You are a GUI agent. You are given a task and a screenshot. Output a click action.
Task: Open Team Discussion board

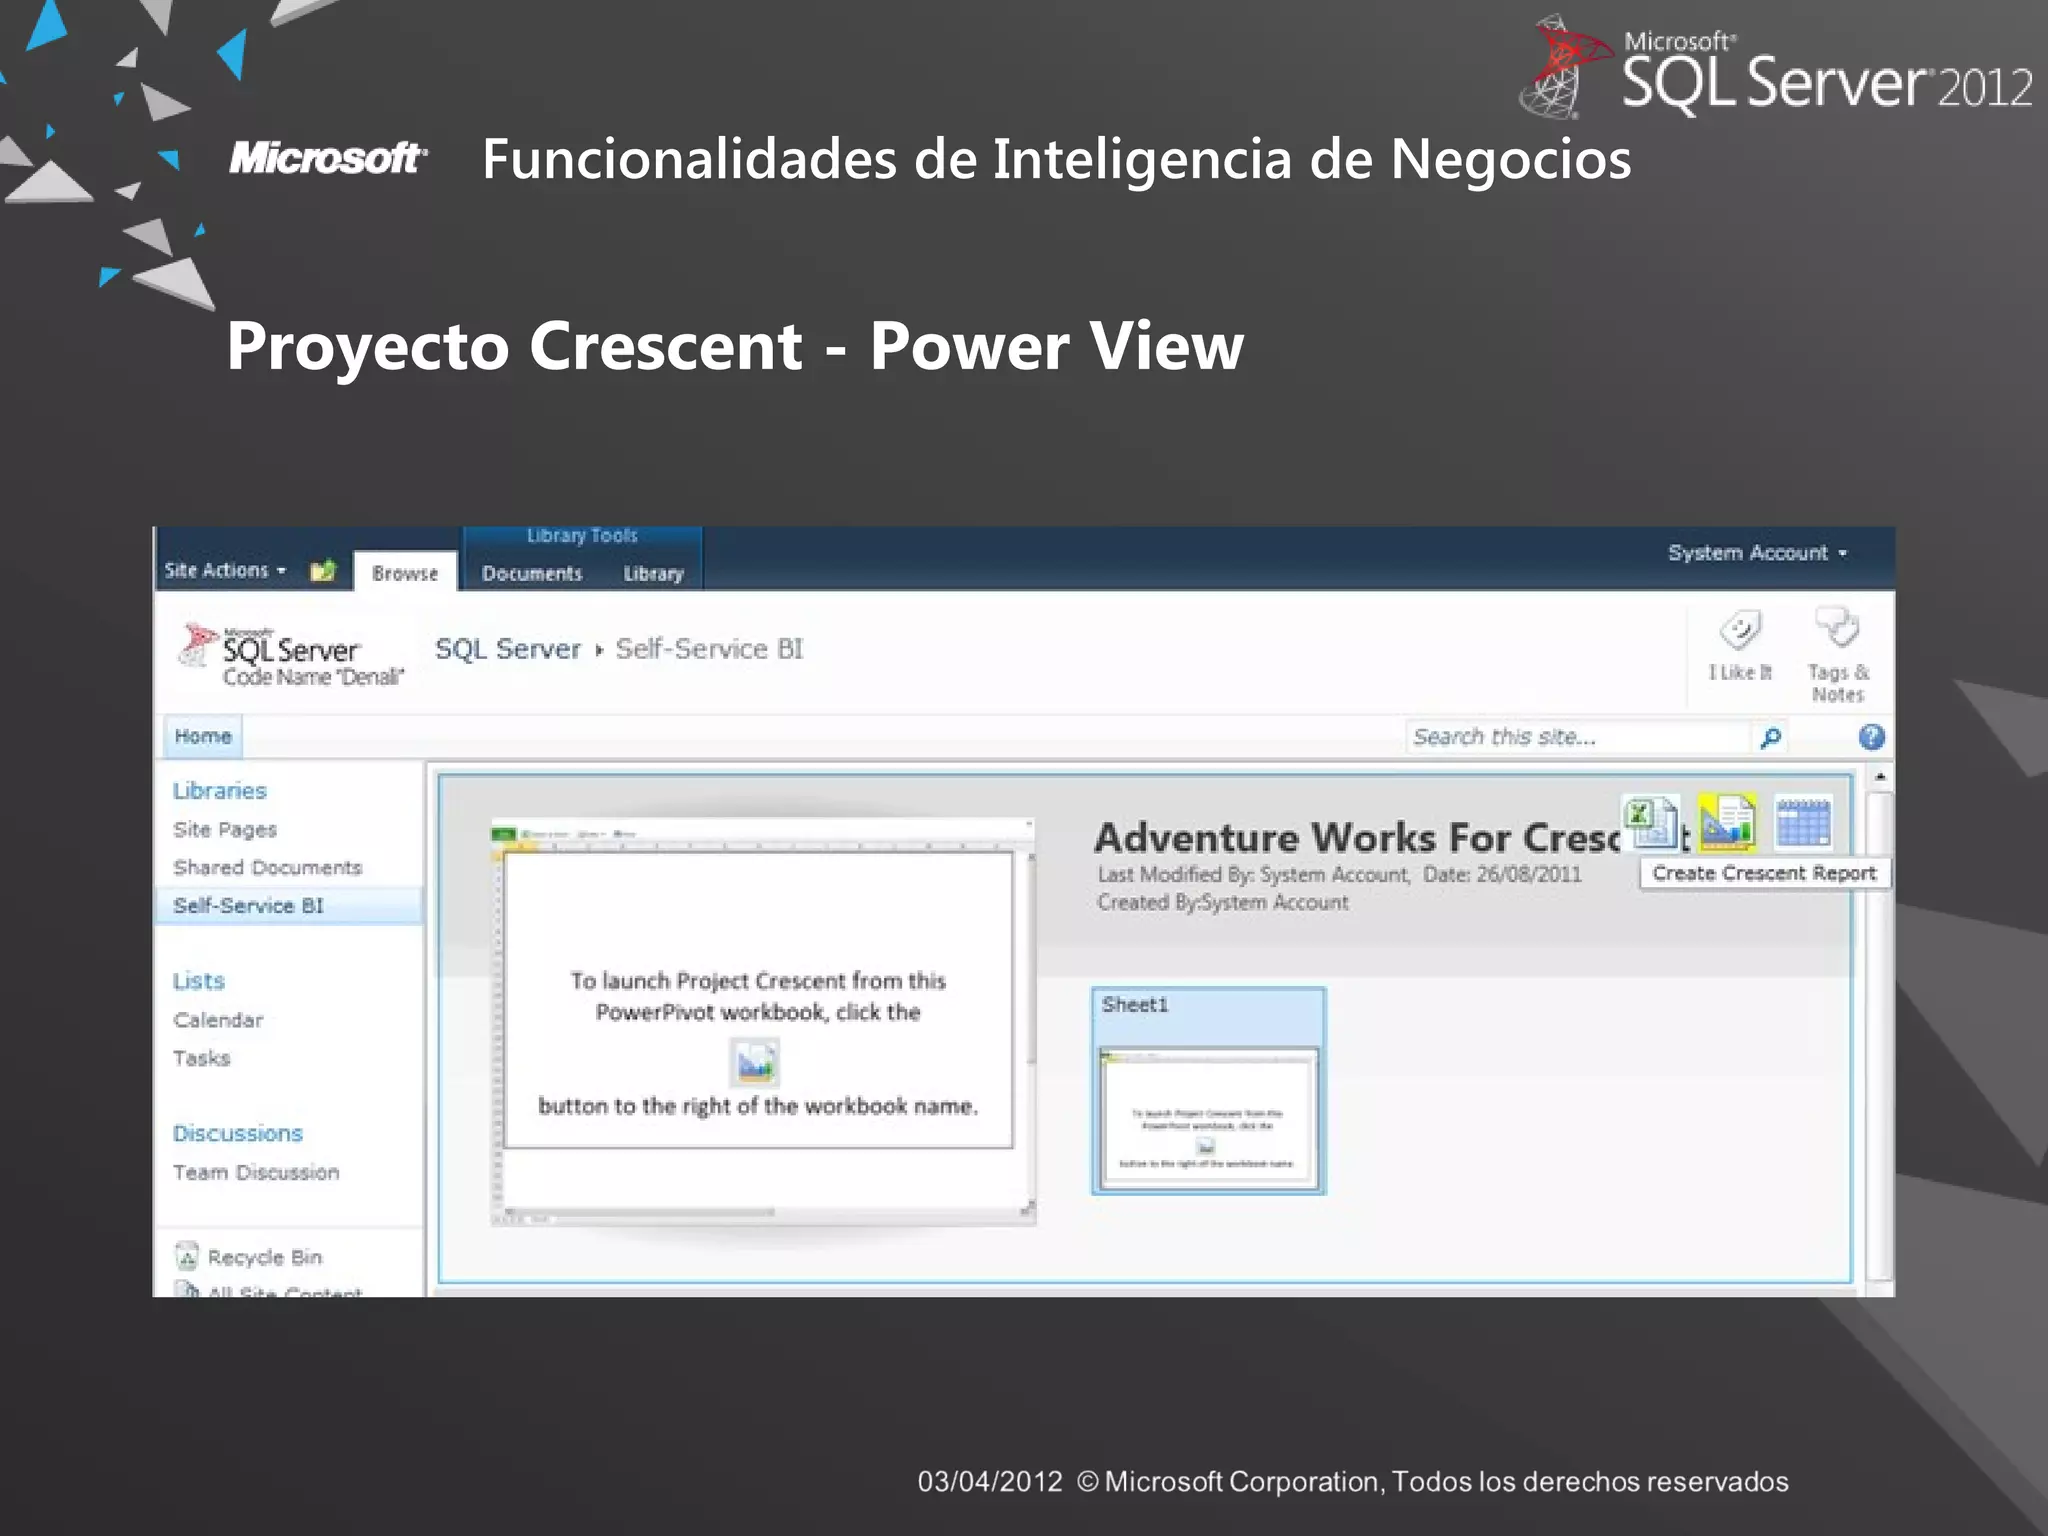(x=256, y=1172)
